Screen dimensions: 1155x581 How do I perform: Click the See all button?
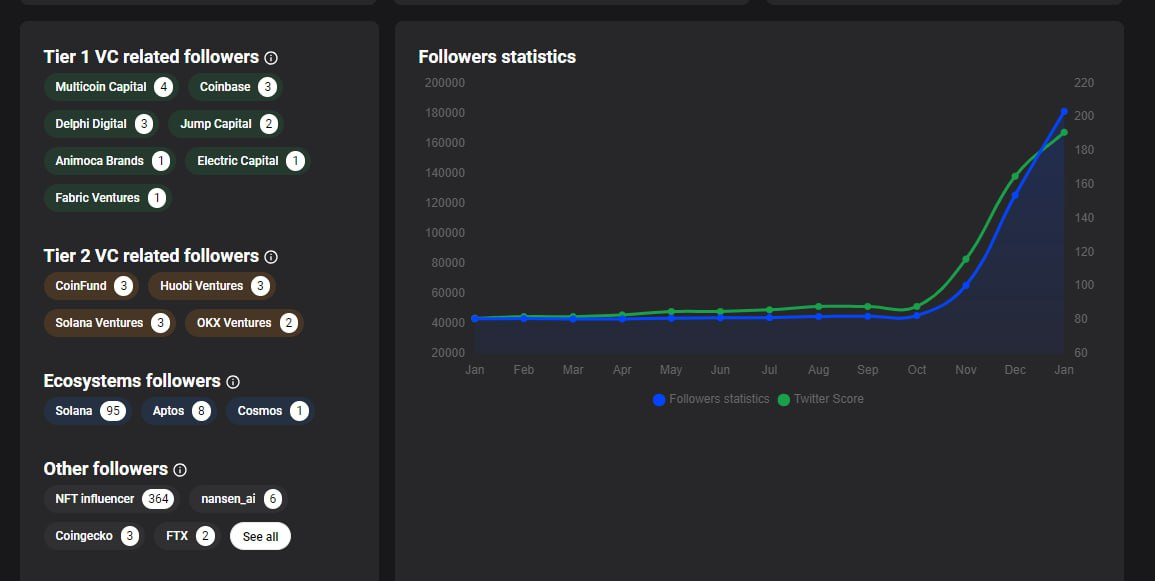[x=260, y=536]
